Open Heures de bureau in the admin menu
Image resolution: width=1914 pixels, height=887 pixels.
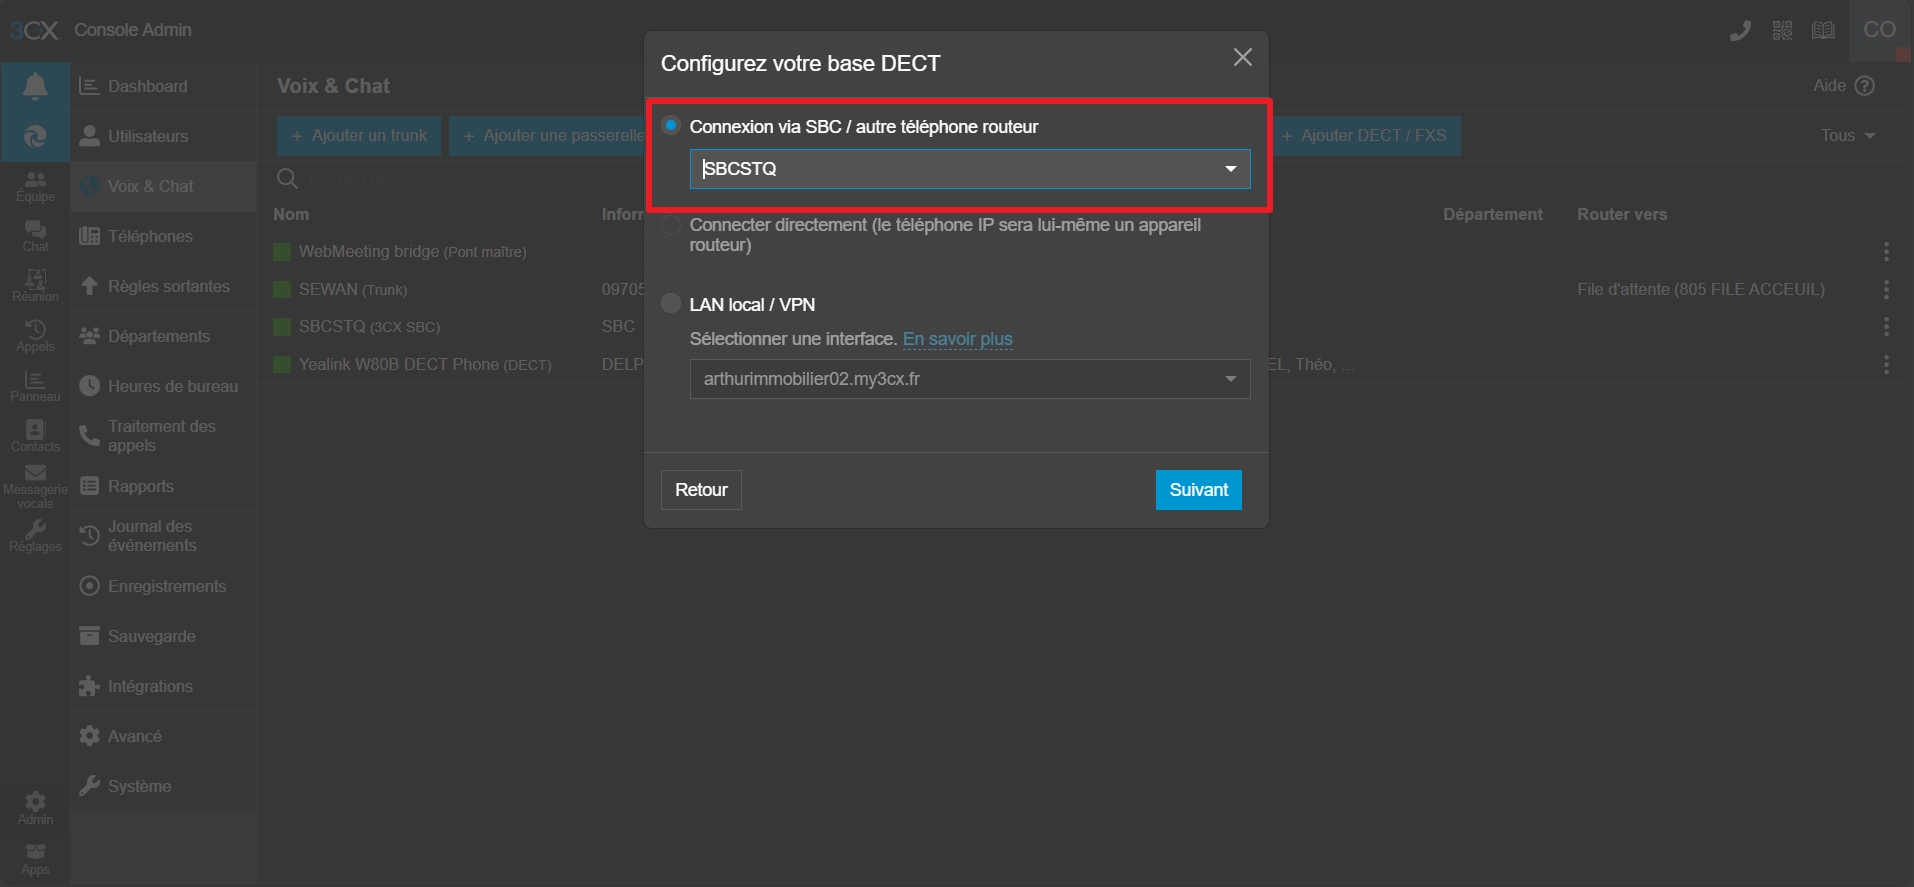point(164,386)
